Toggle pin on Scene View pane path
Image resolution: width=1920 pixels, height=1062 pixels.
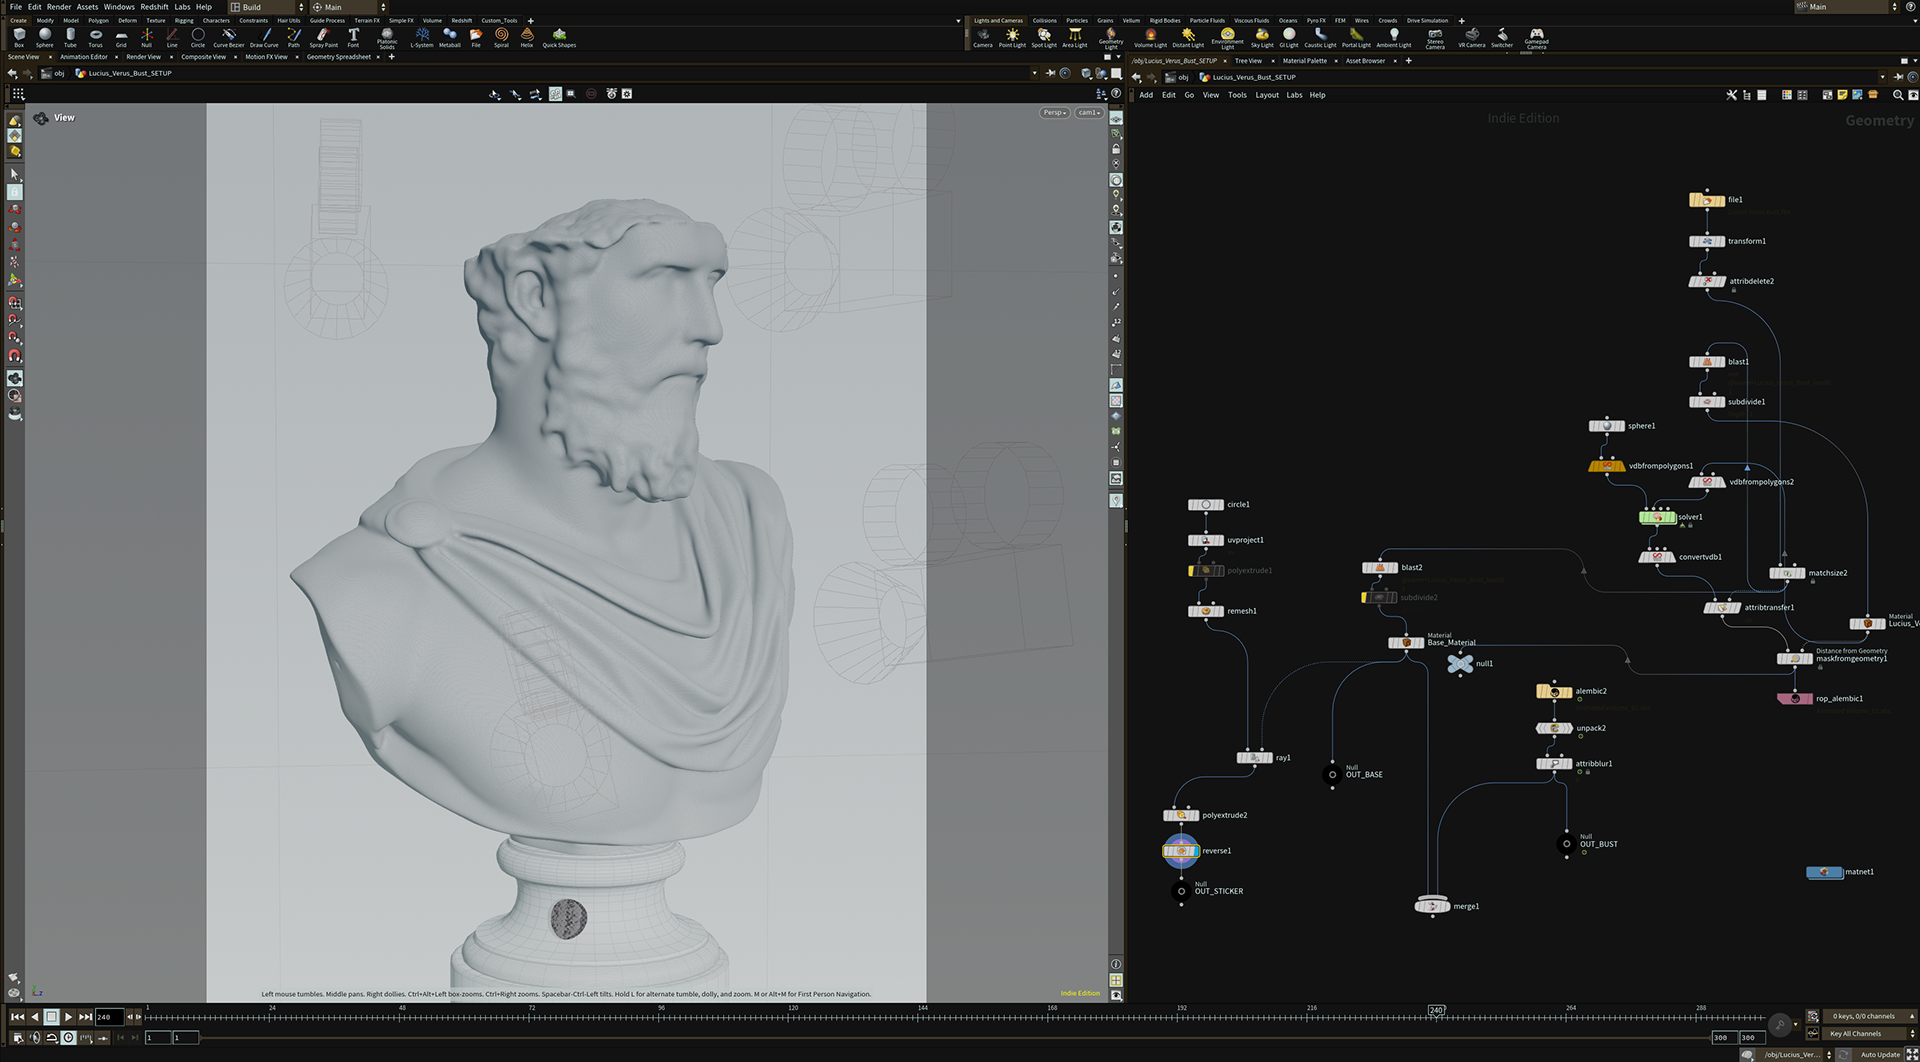(x=1050, y=73)
